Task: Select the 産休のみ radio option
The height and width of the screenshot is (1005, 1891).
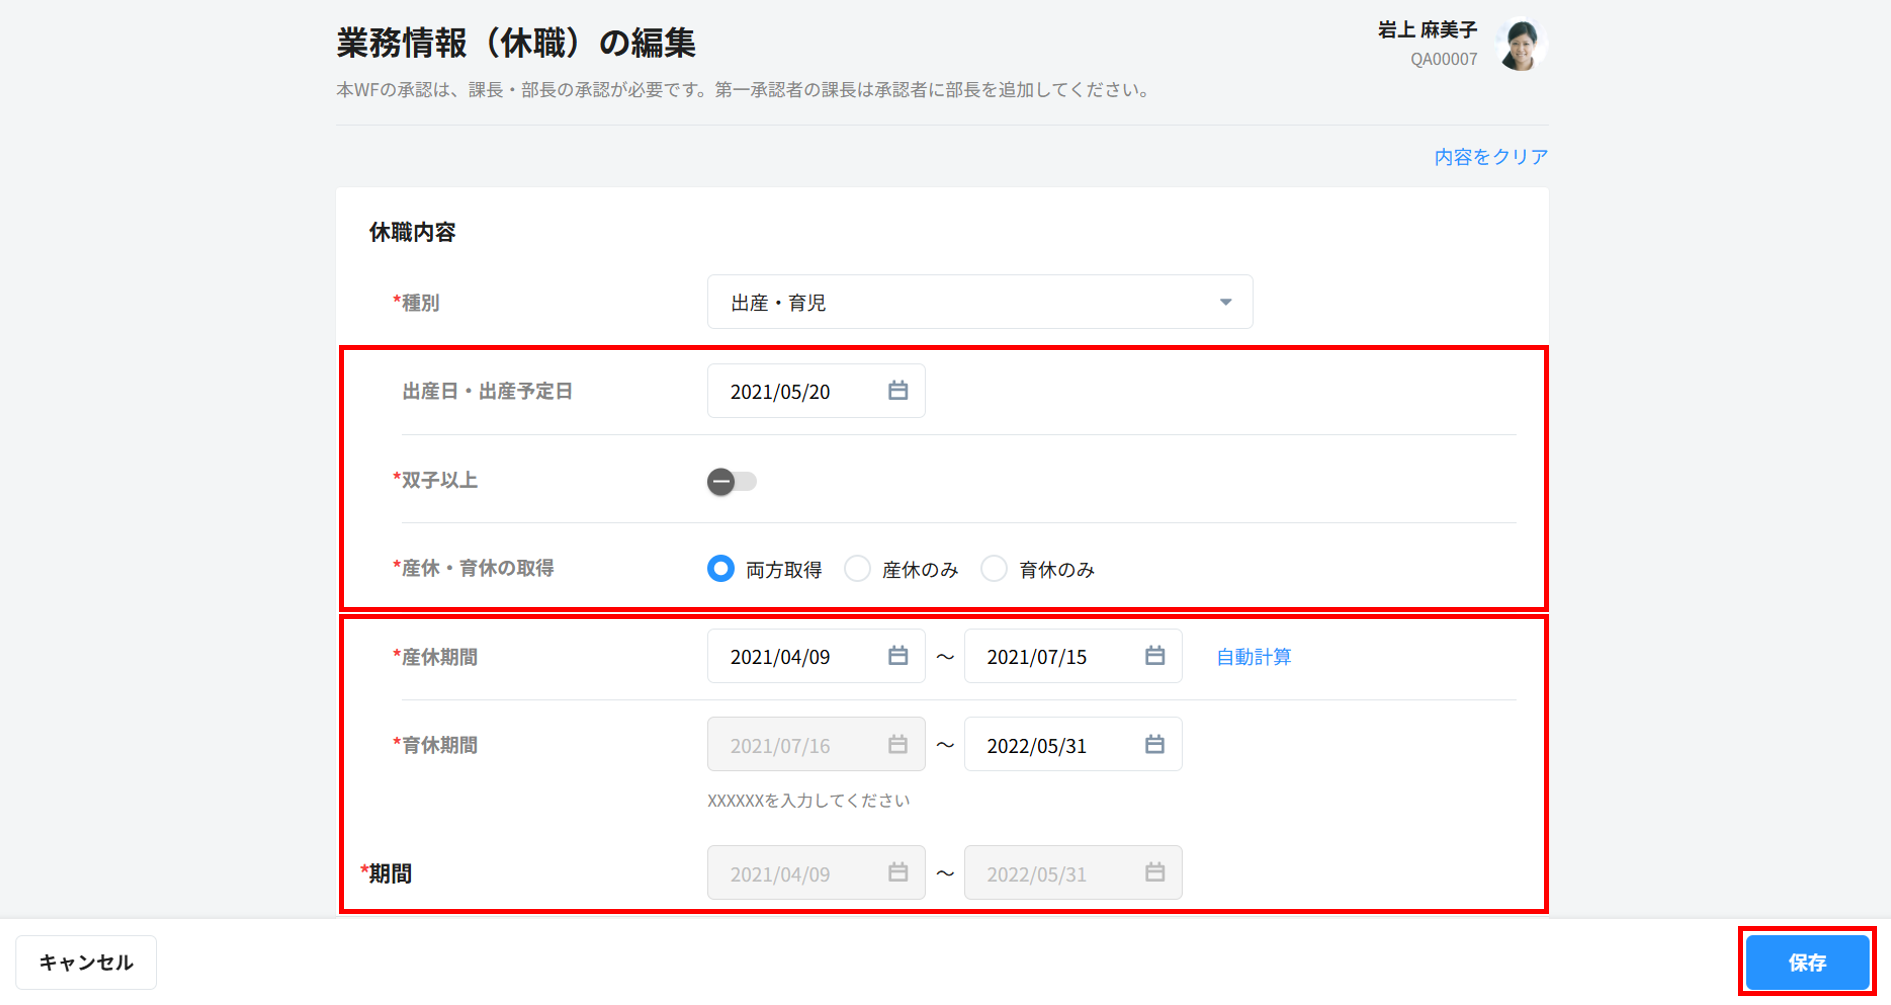Action: coord(857,569)
